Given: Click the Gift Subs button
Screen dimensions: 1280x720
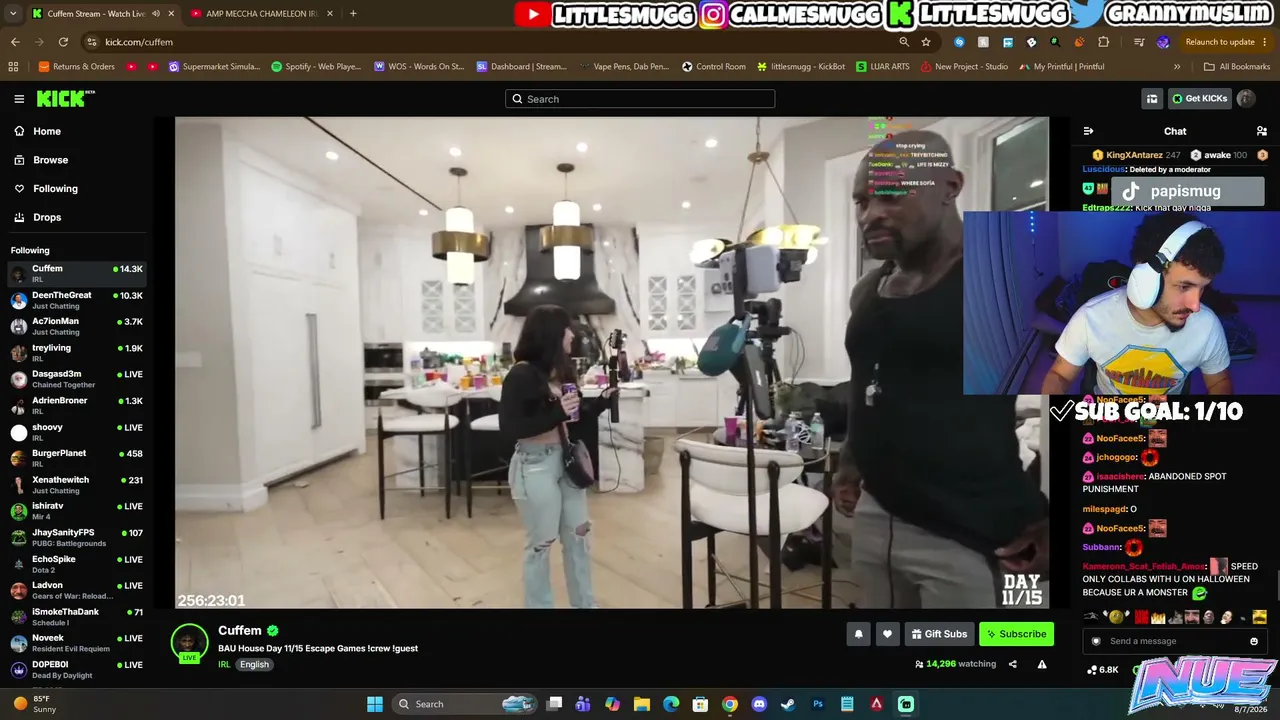Looking at the screenshot, I should coord(939,634).
